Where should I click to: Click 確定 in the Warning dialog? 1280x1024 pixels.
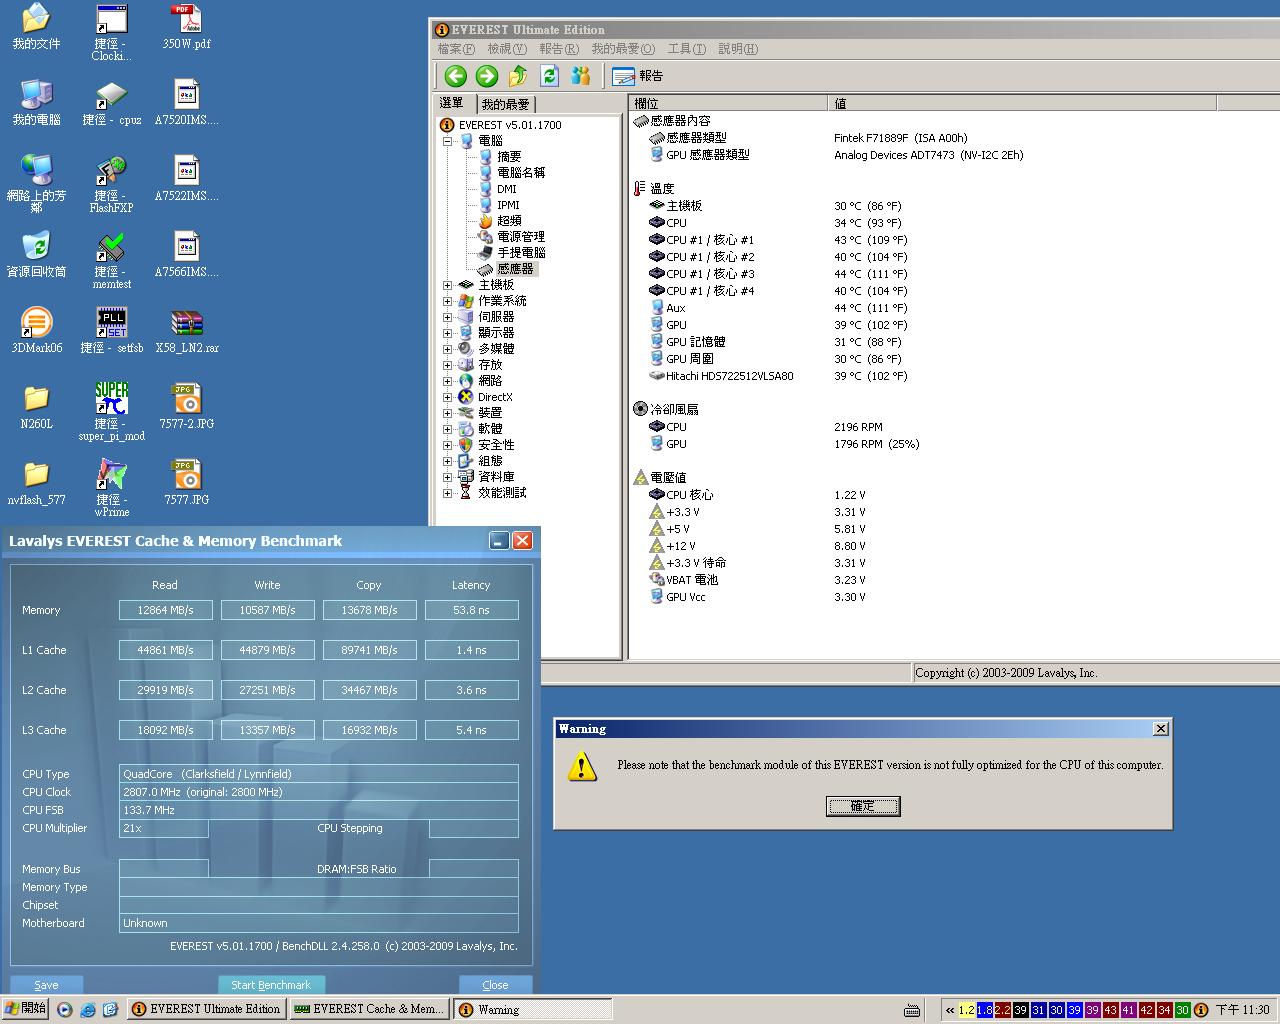pos(863,806)
